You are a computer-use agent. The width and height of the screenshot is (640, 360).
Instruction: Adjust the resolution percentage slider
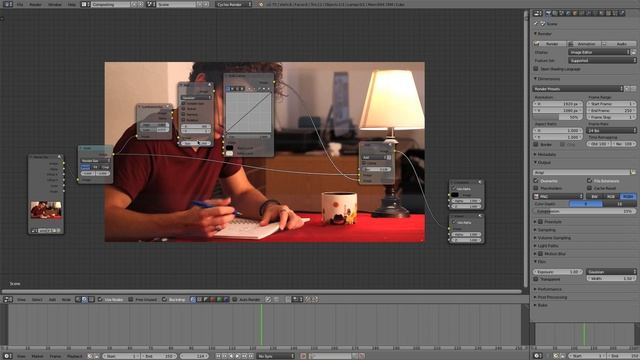coord(558,117)
